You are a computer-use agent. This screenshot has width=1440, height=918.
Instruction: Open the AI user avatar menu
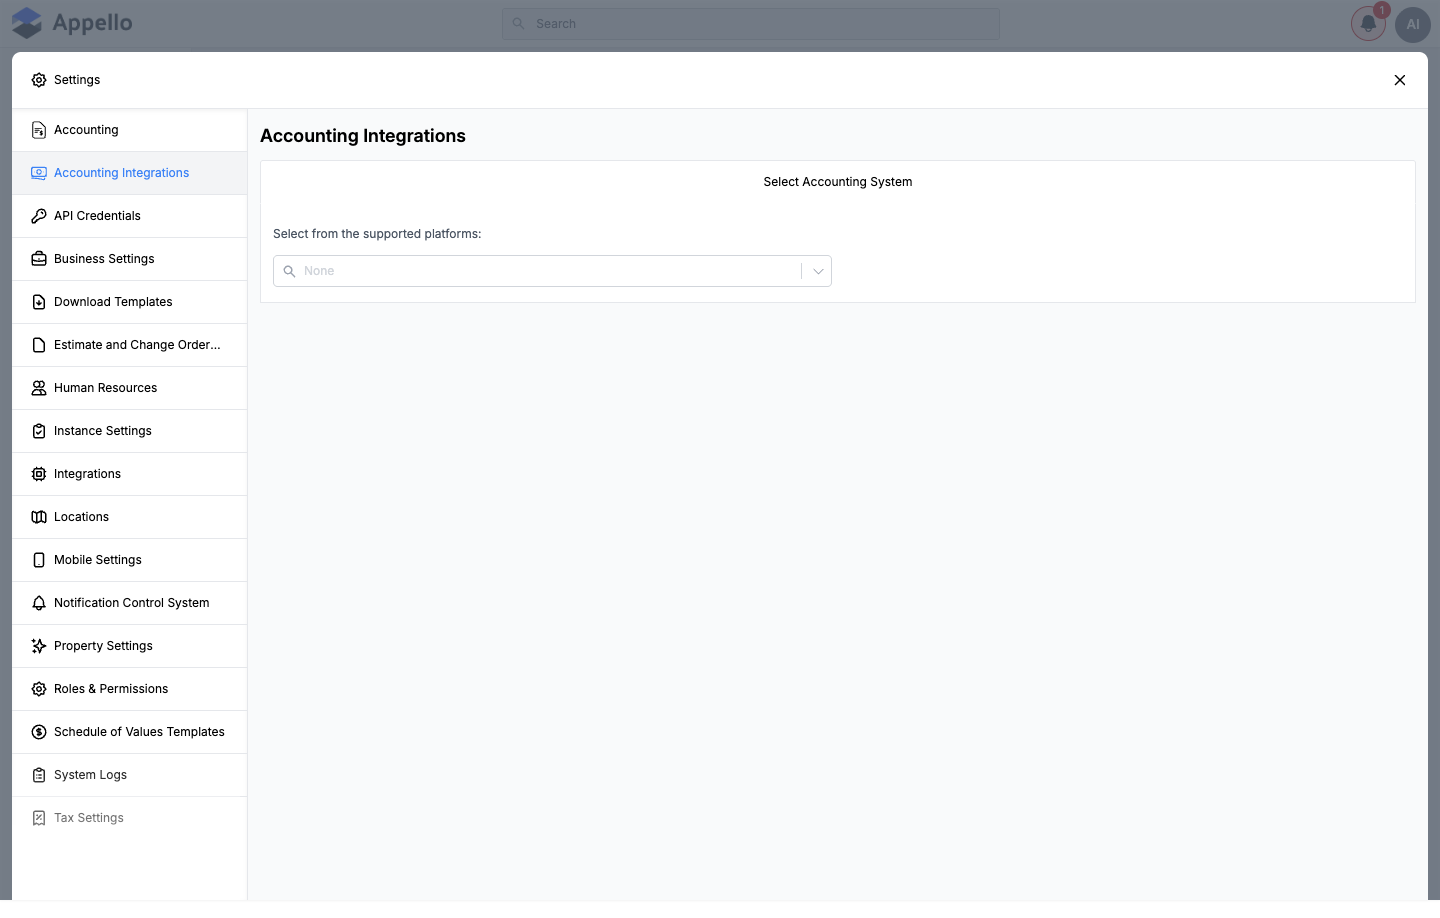[x=1413, y=24]
